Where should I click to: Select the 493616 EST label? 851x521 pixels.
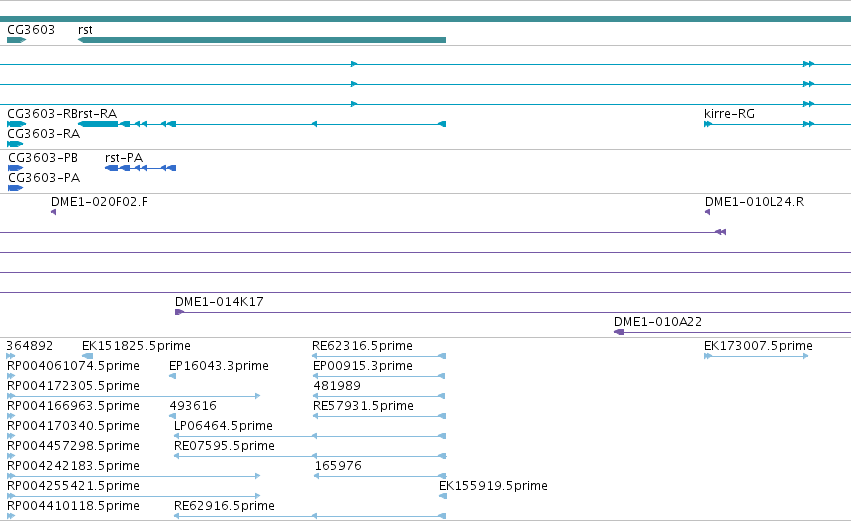coord(193,406)
